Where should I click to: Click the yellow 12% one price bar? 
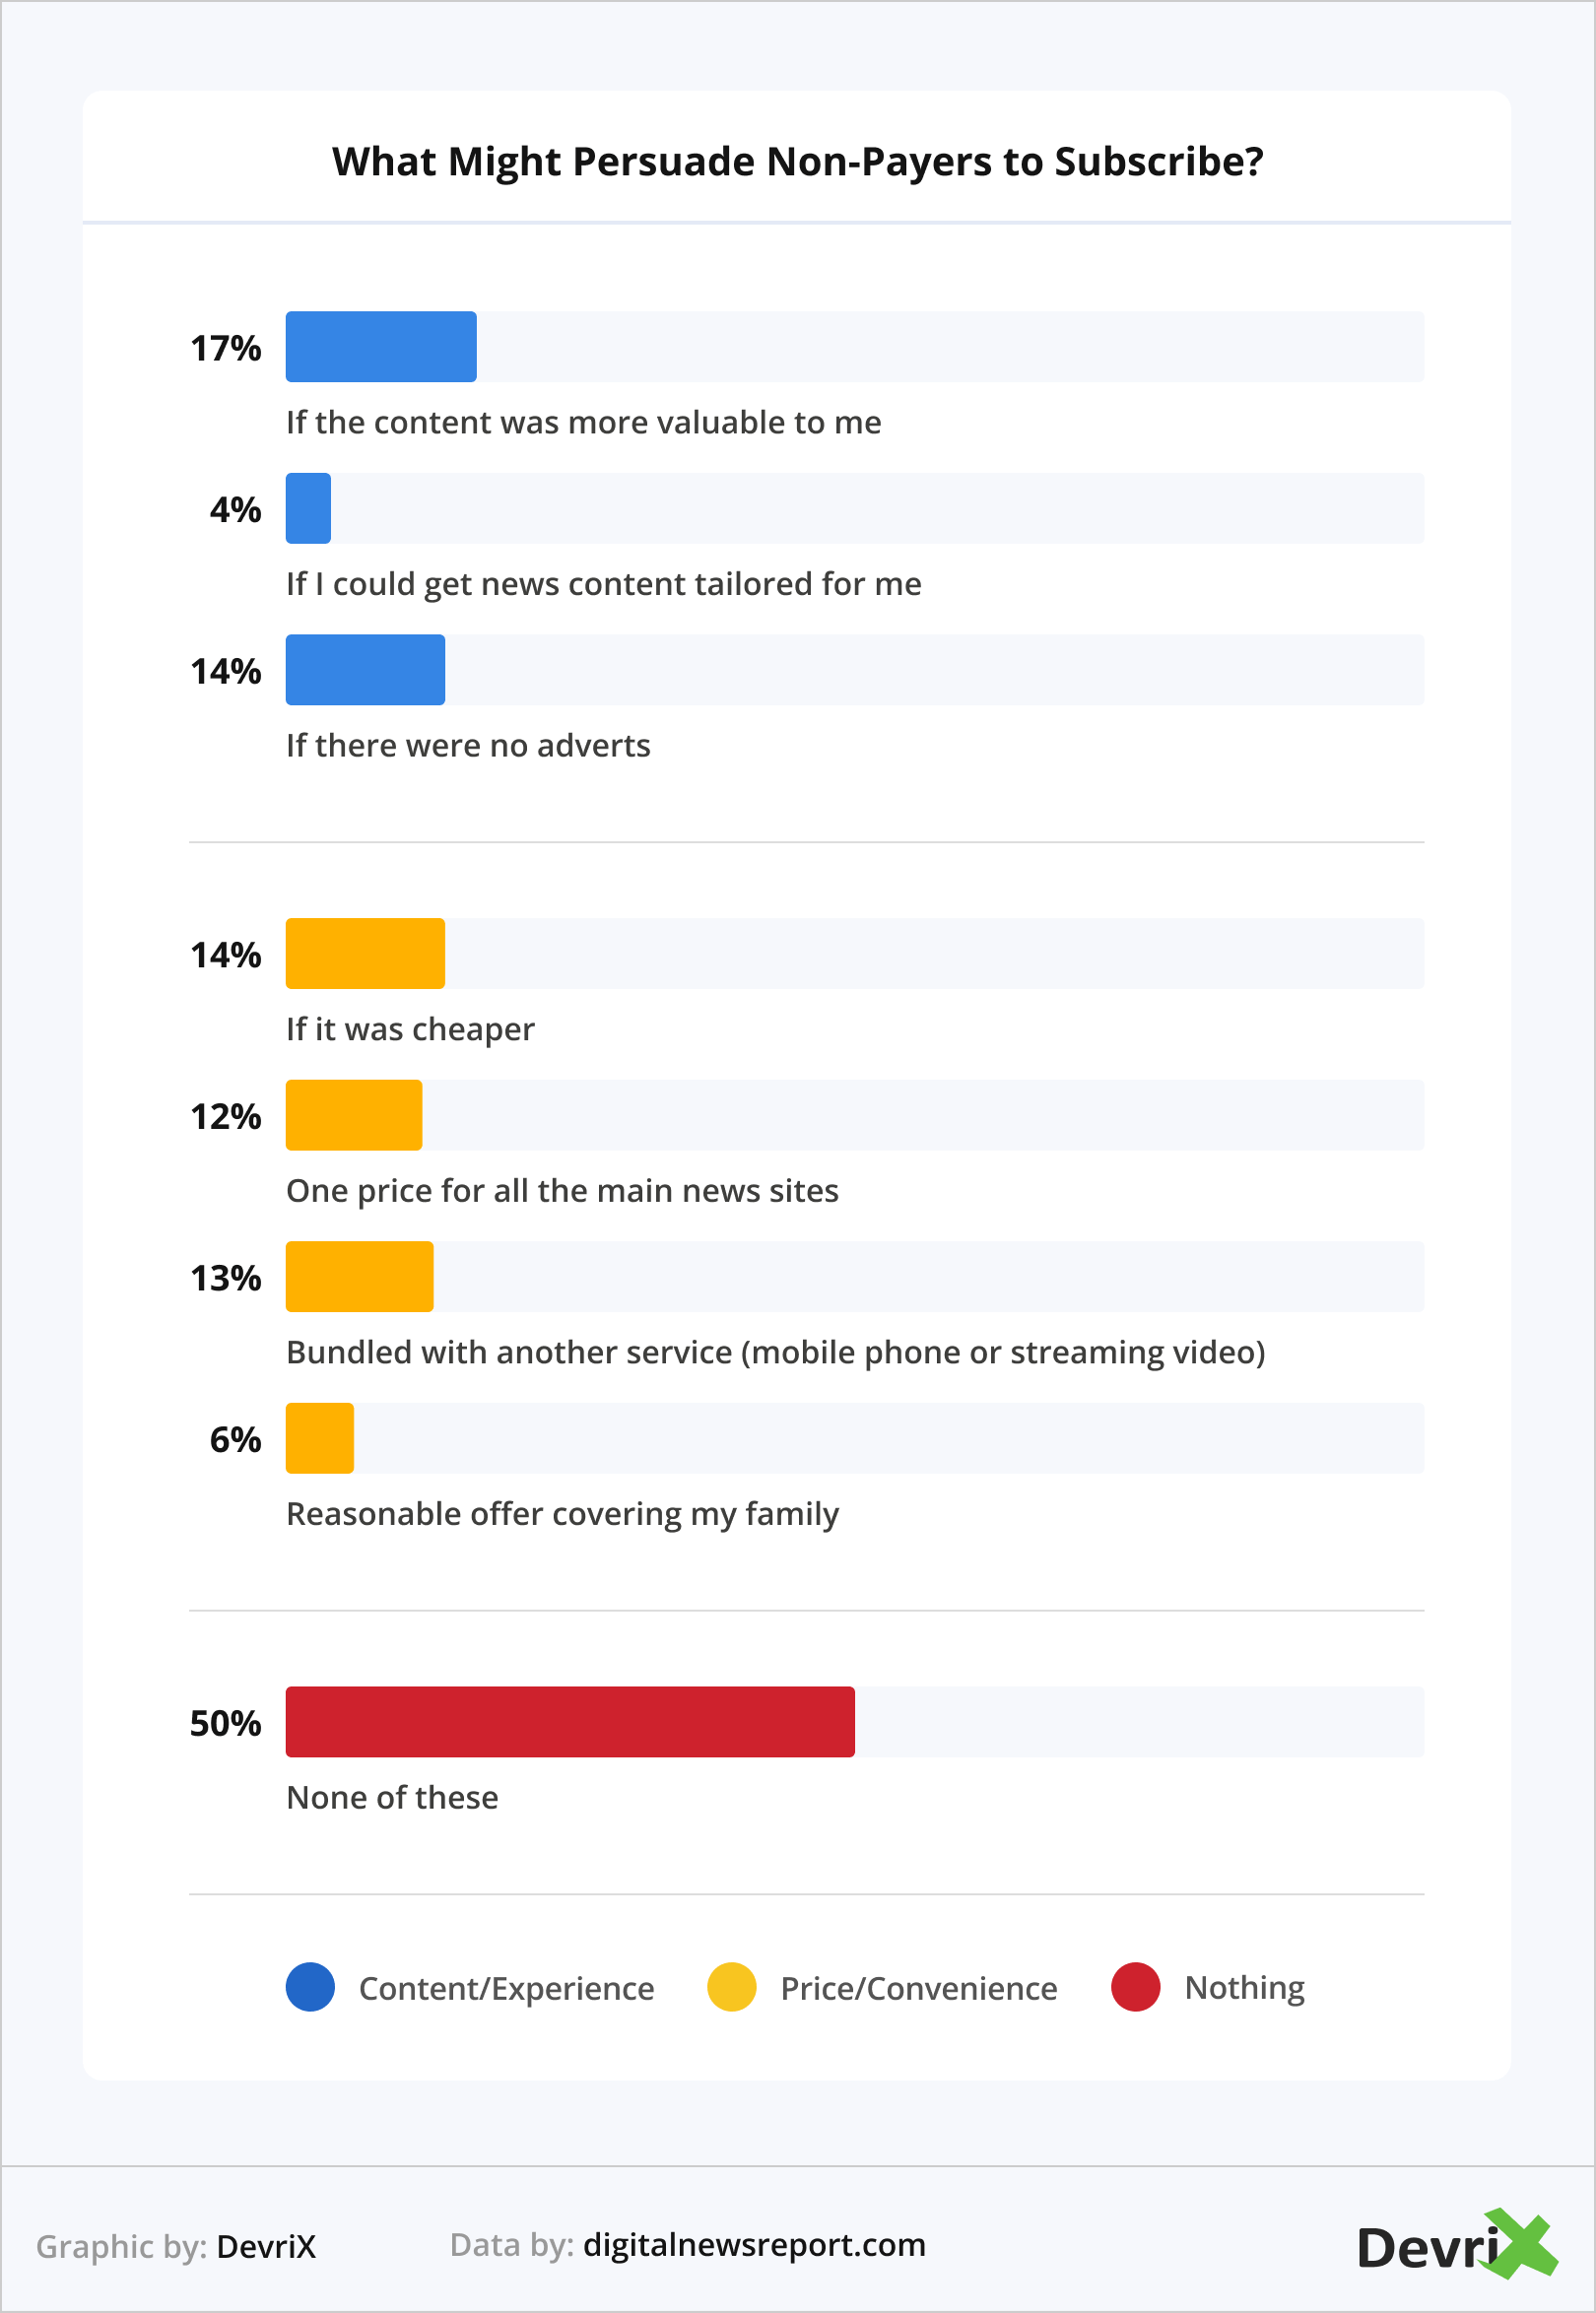point(354,1115)
